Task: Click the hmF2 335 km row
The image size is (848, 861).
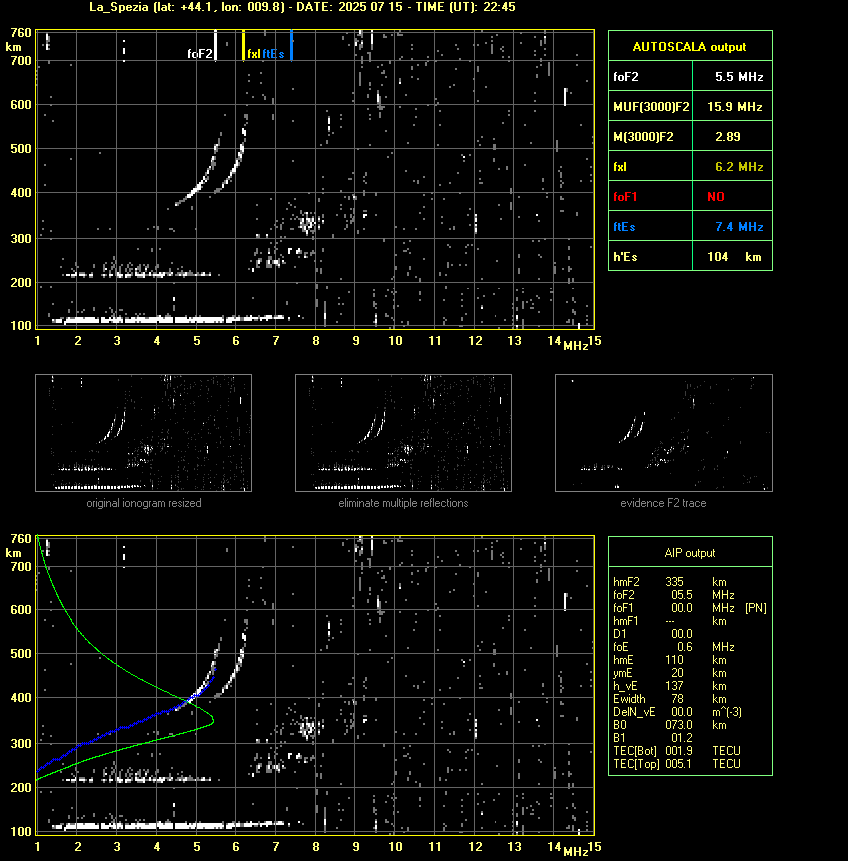Action: 670,582
